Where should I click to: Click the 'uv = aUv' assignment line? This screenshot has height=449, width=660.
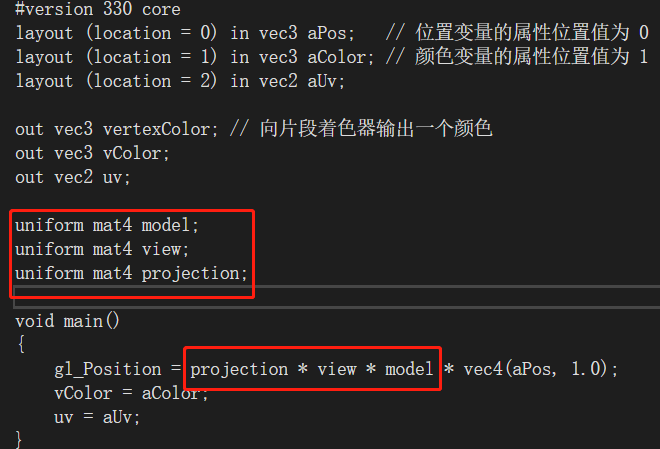[x=97, y=417]
